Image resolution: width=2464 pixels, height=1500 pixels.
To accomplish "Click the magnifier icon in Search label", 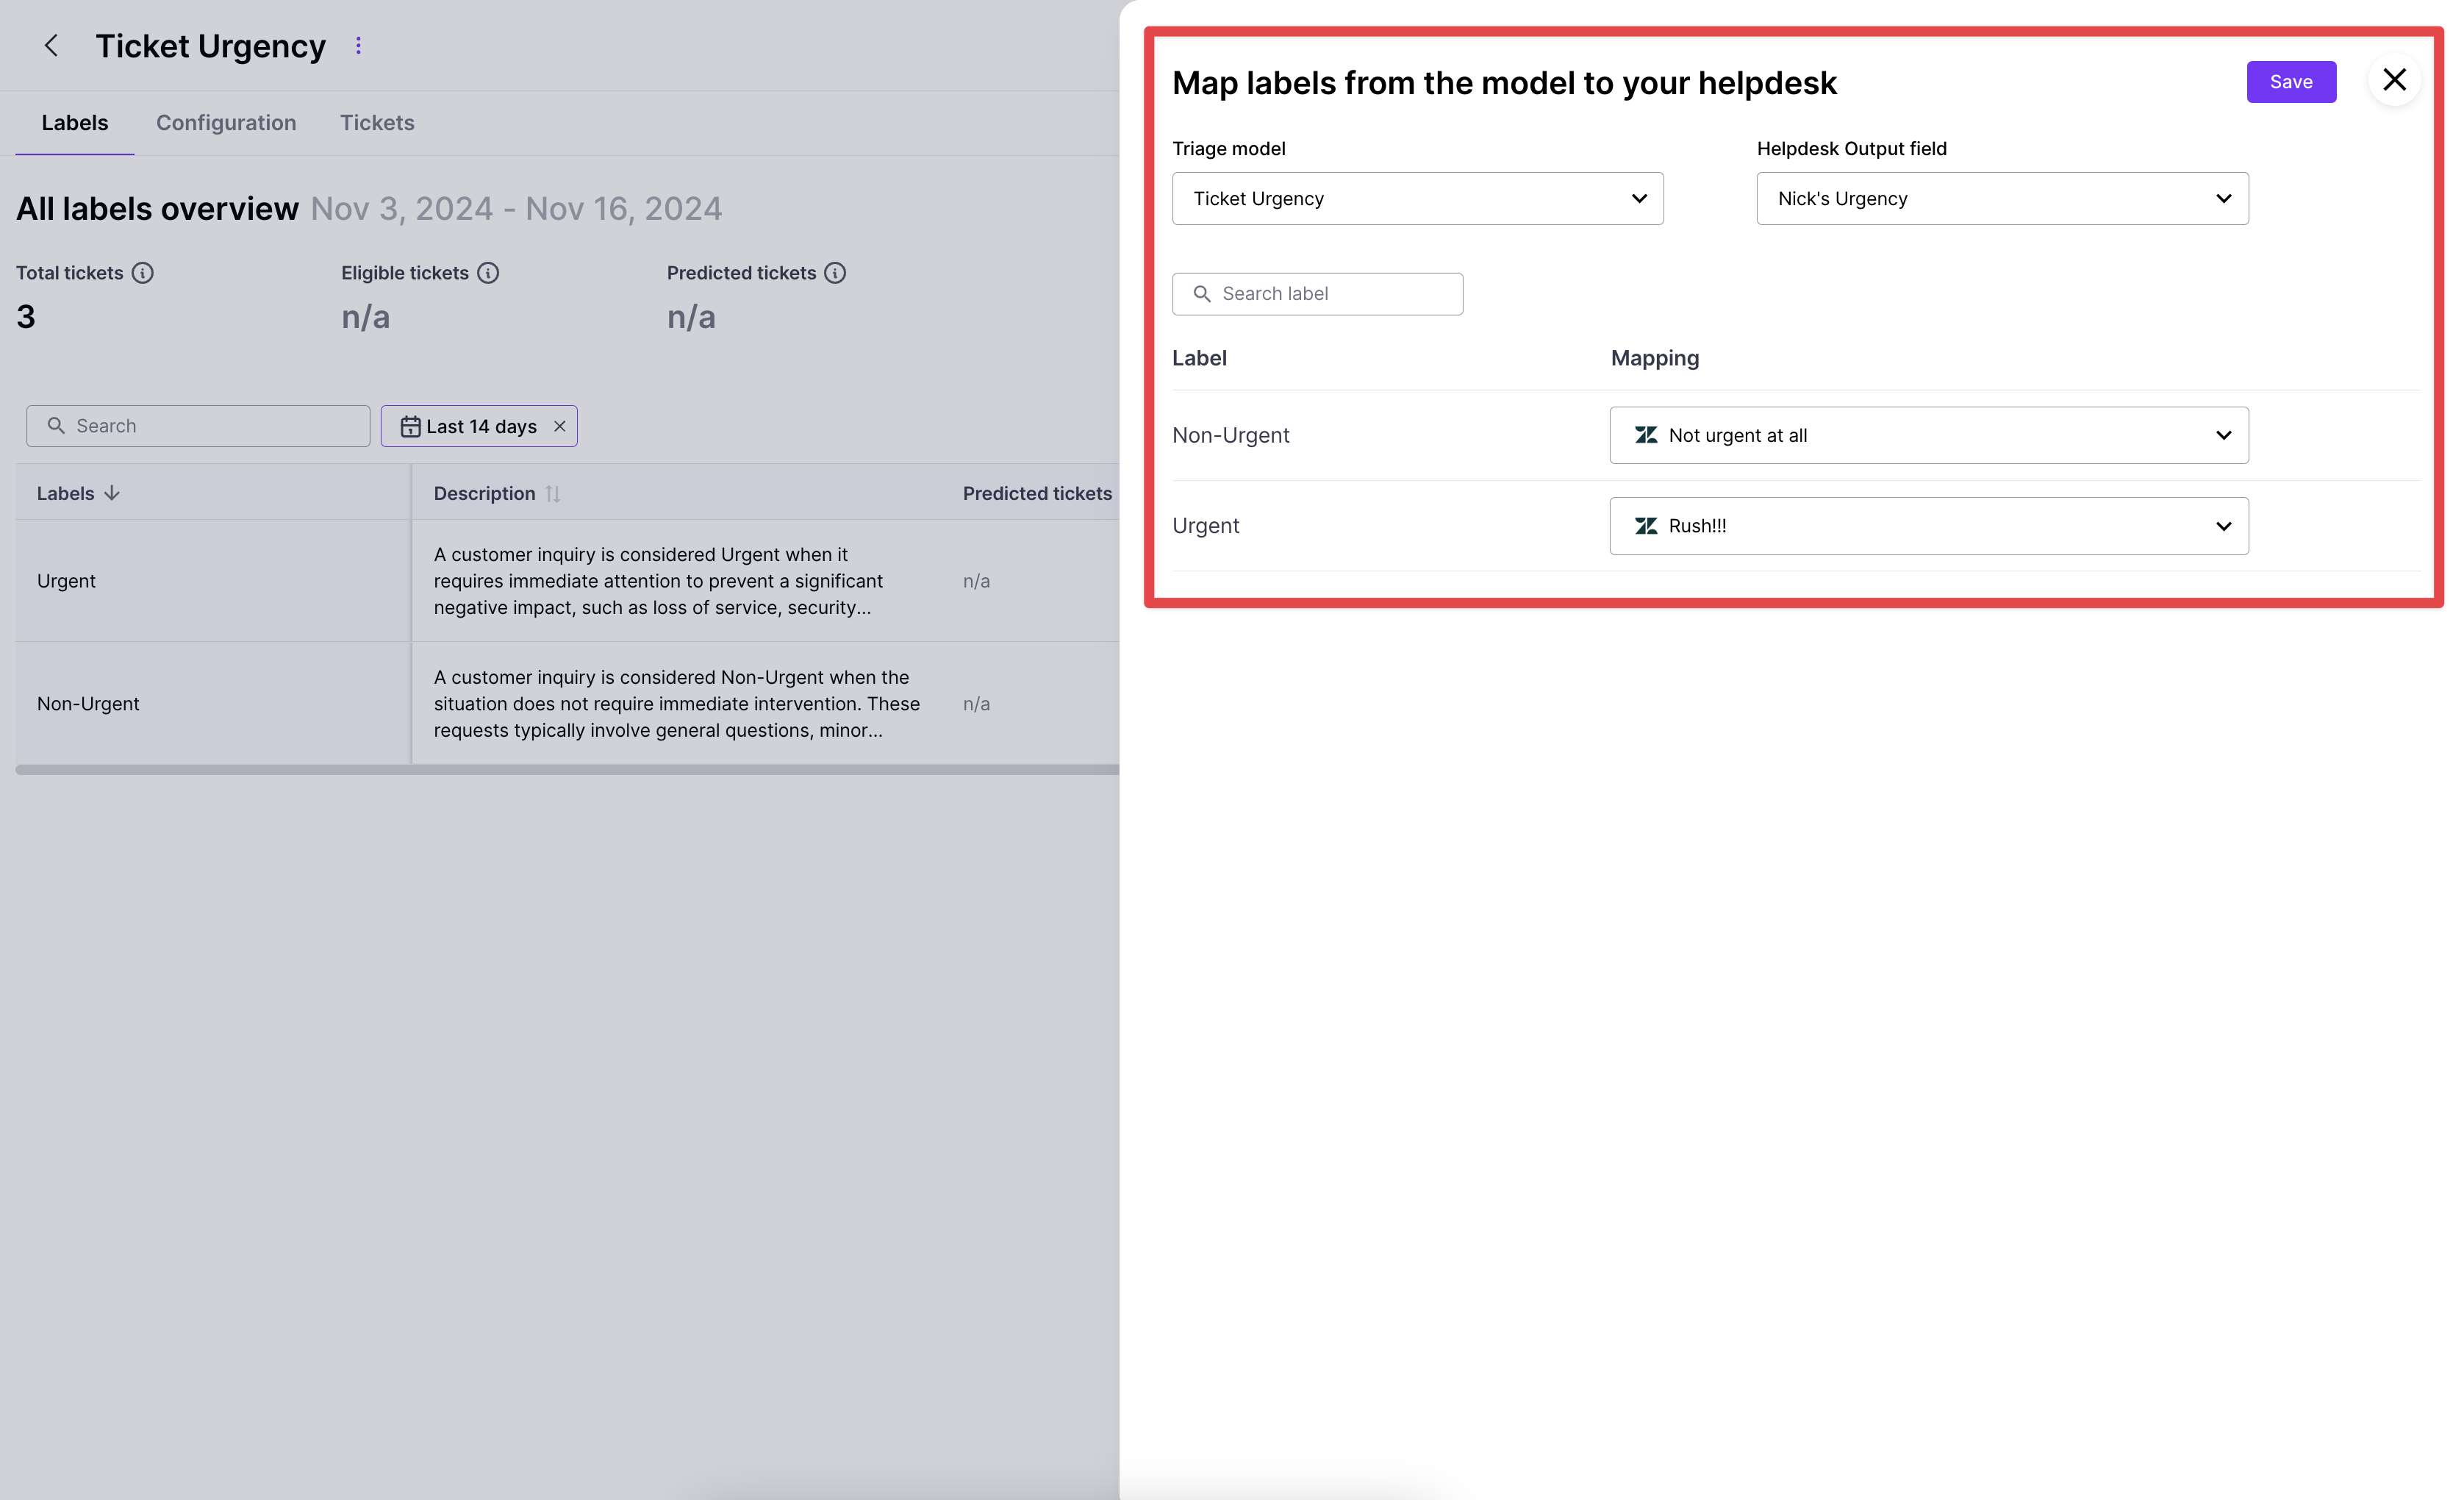I will [1202, 294].
